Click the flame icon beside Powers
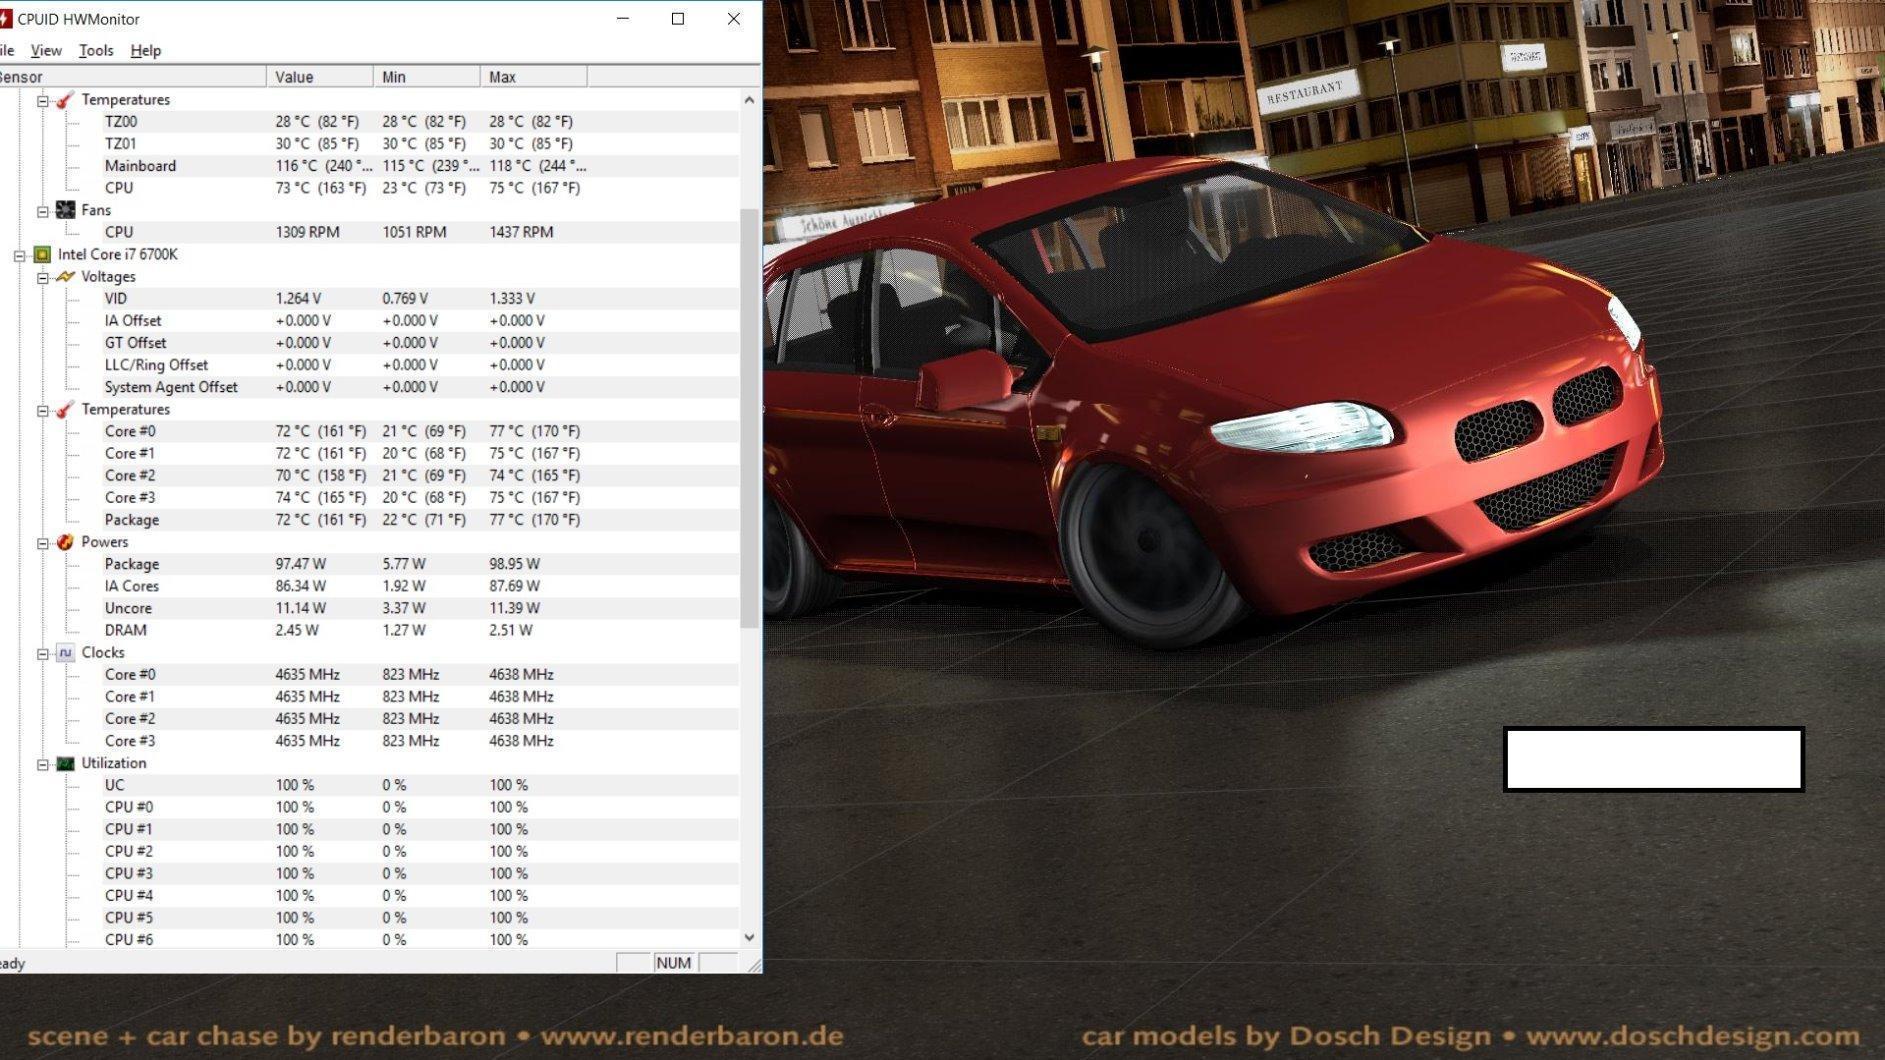1885x1060 pixels. [x=65, y=542]
